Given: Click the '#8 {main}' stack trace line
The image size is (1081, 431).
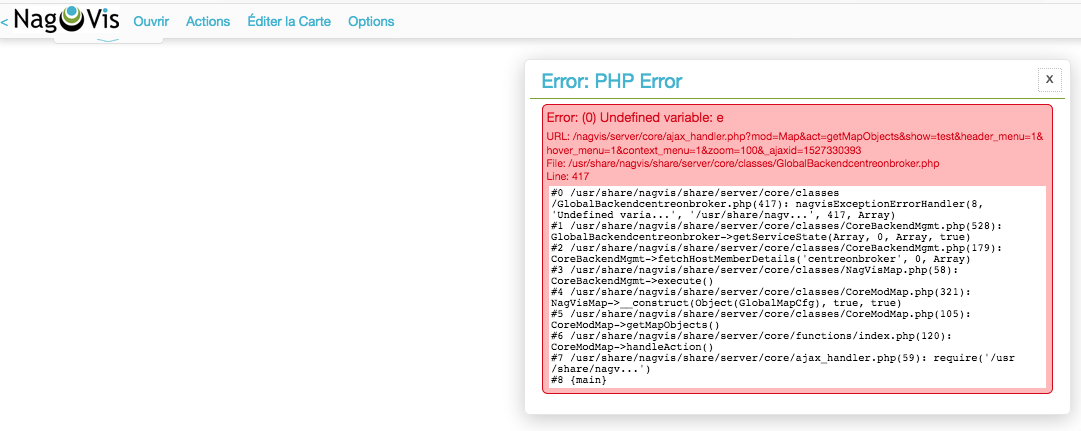Looking at the screenshot, I should click(x=578, y=380).
